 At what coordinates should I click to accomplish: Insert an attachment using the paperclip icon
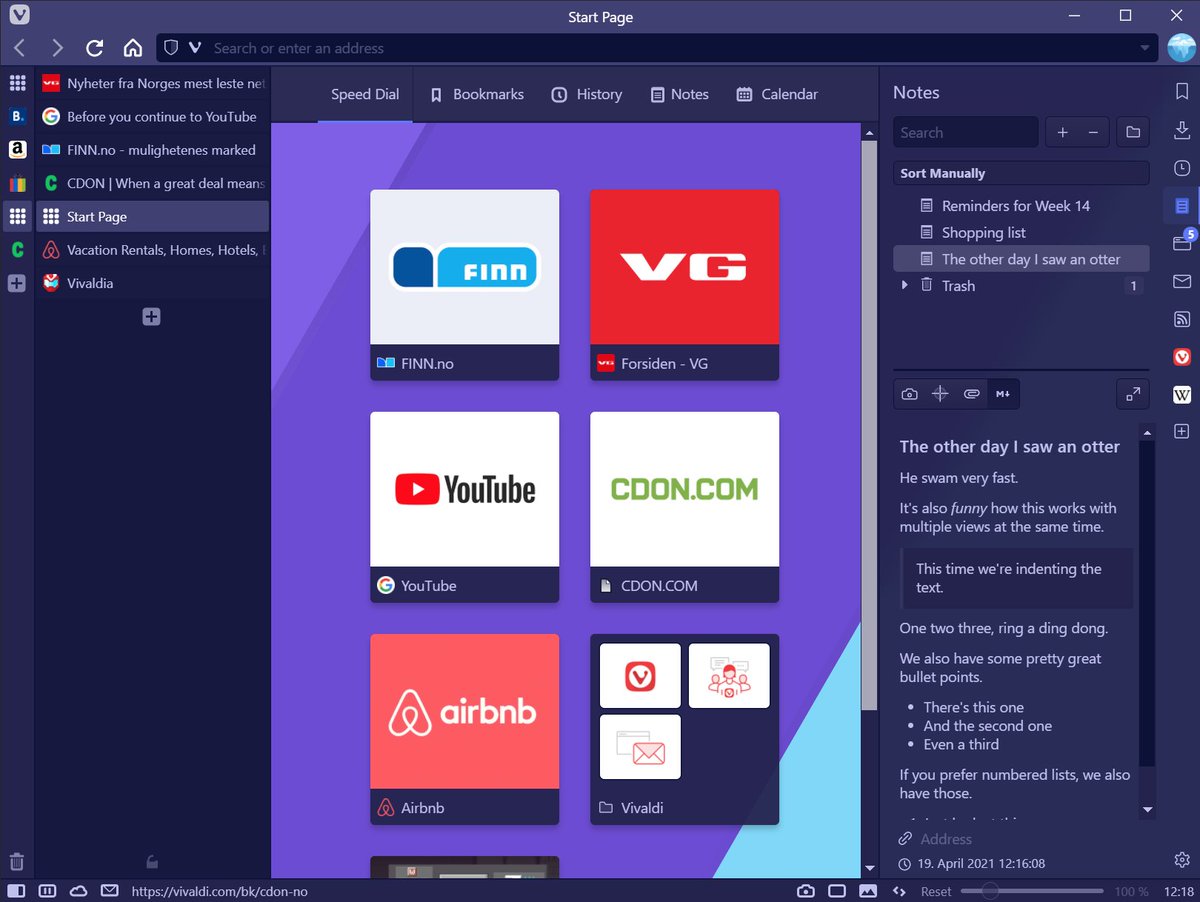pos(971,393)
